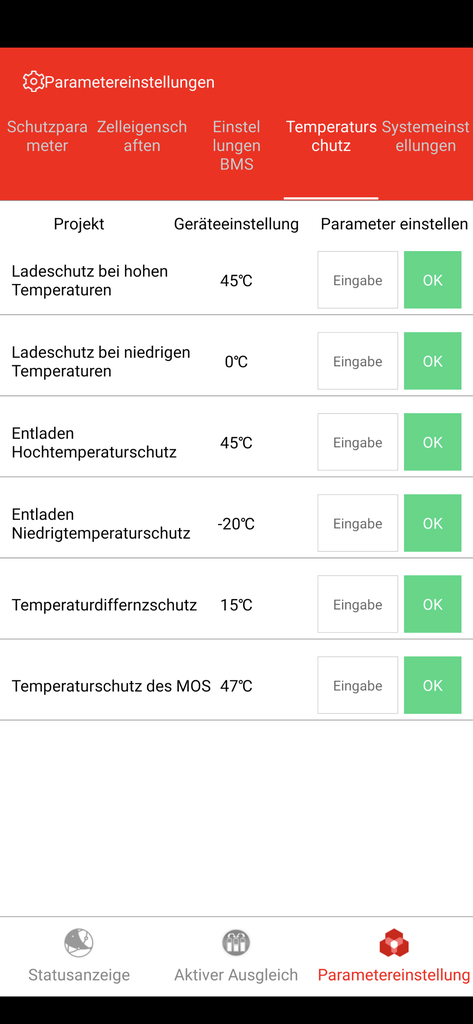Click Eingabe field for Ladeschutz hohe Temperaturen
This screenshot has height=1024, width=473.
coord(357,280)
